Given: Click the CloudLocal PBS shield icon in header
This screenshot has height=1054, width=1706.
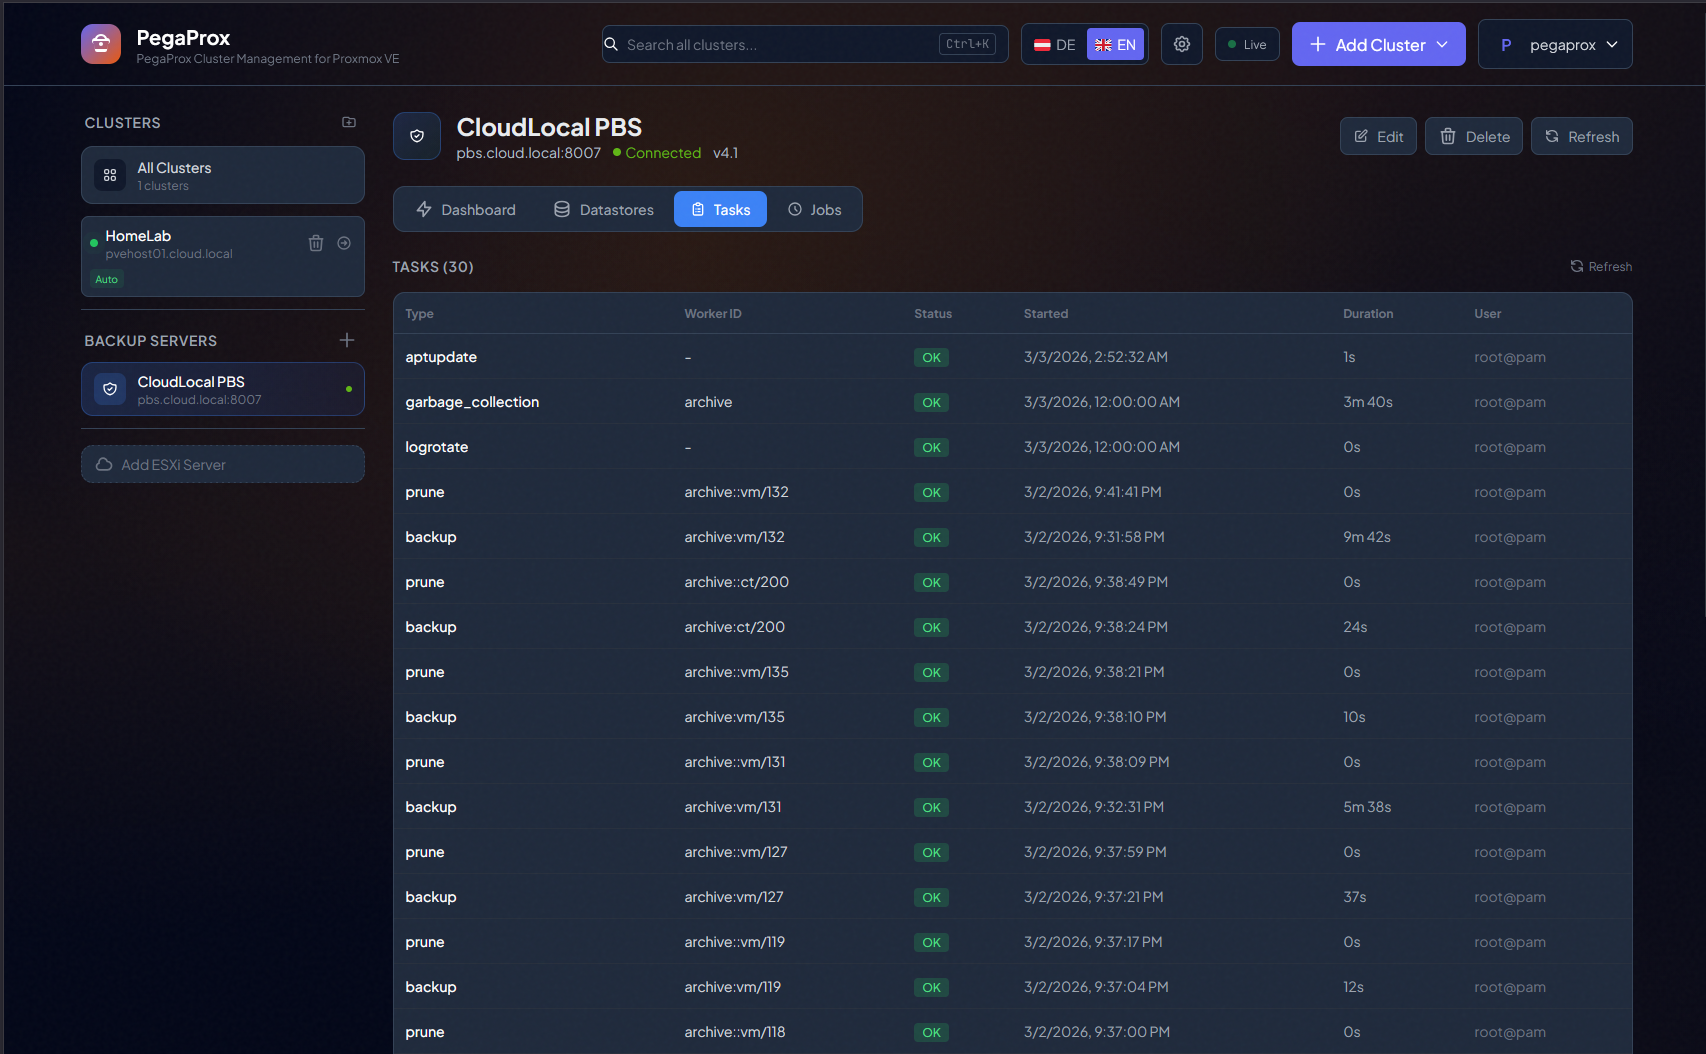Looking at the screenshot, I should pos(417,136).
